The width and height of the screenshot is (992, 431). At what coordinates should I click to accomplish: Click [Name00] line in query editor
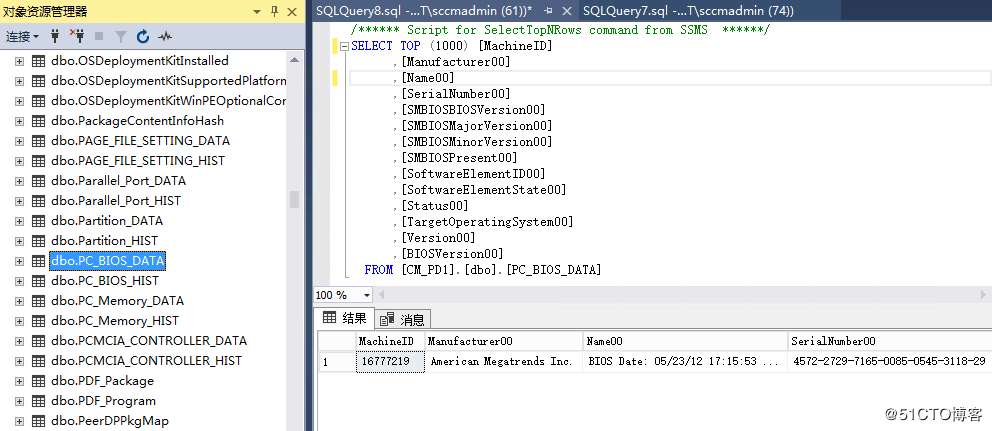click(x=427, y=78)
